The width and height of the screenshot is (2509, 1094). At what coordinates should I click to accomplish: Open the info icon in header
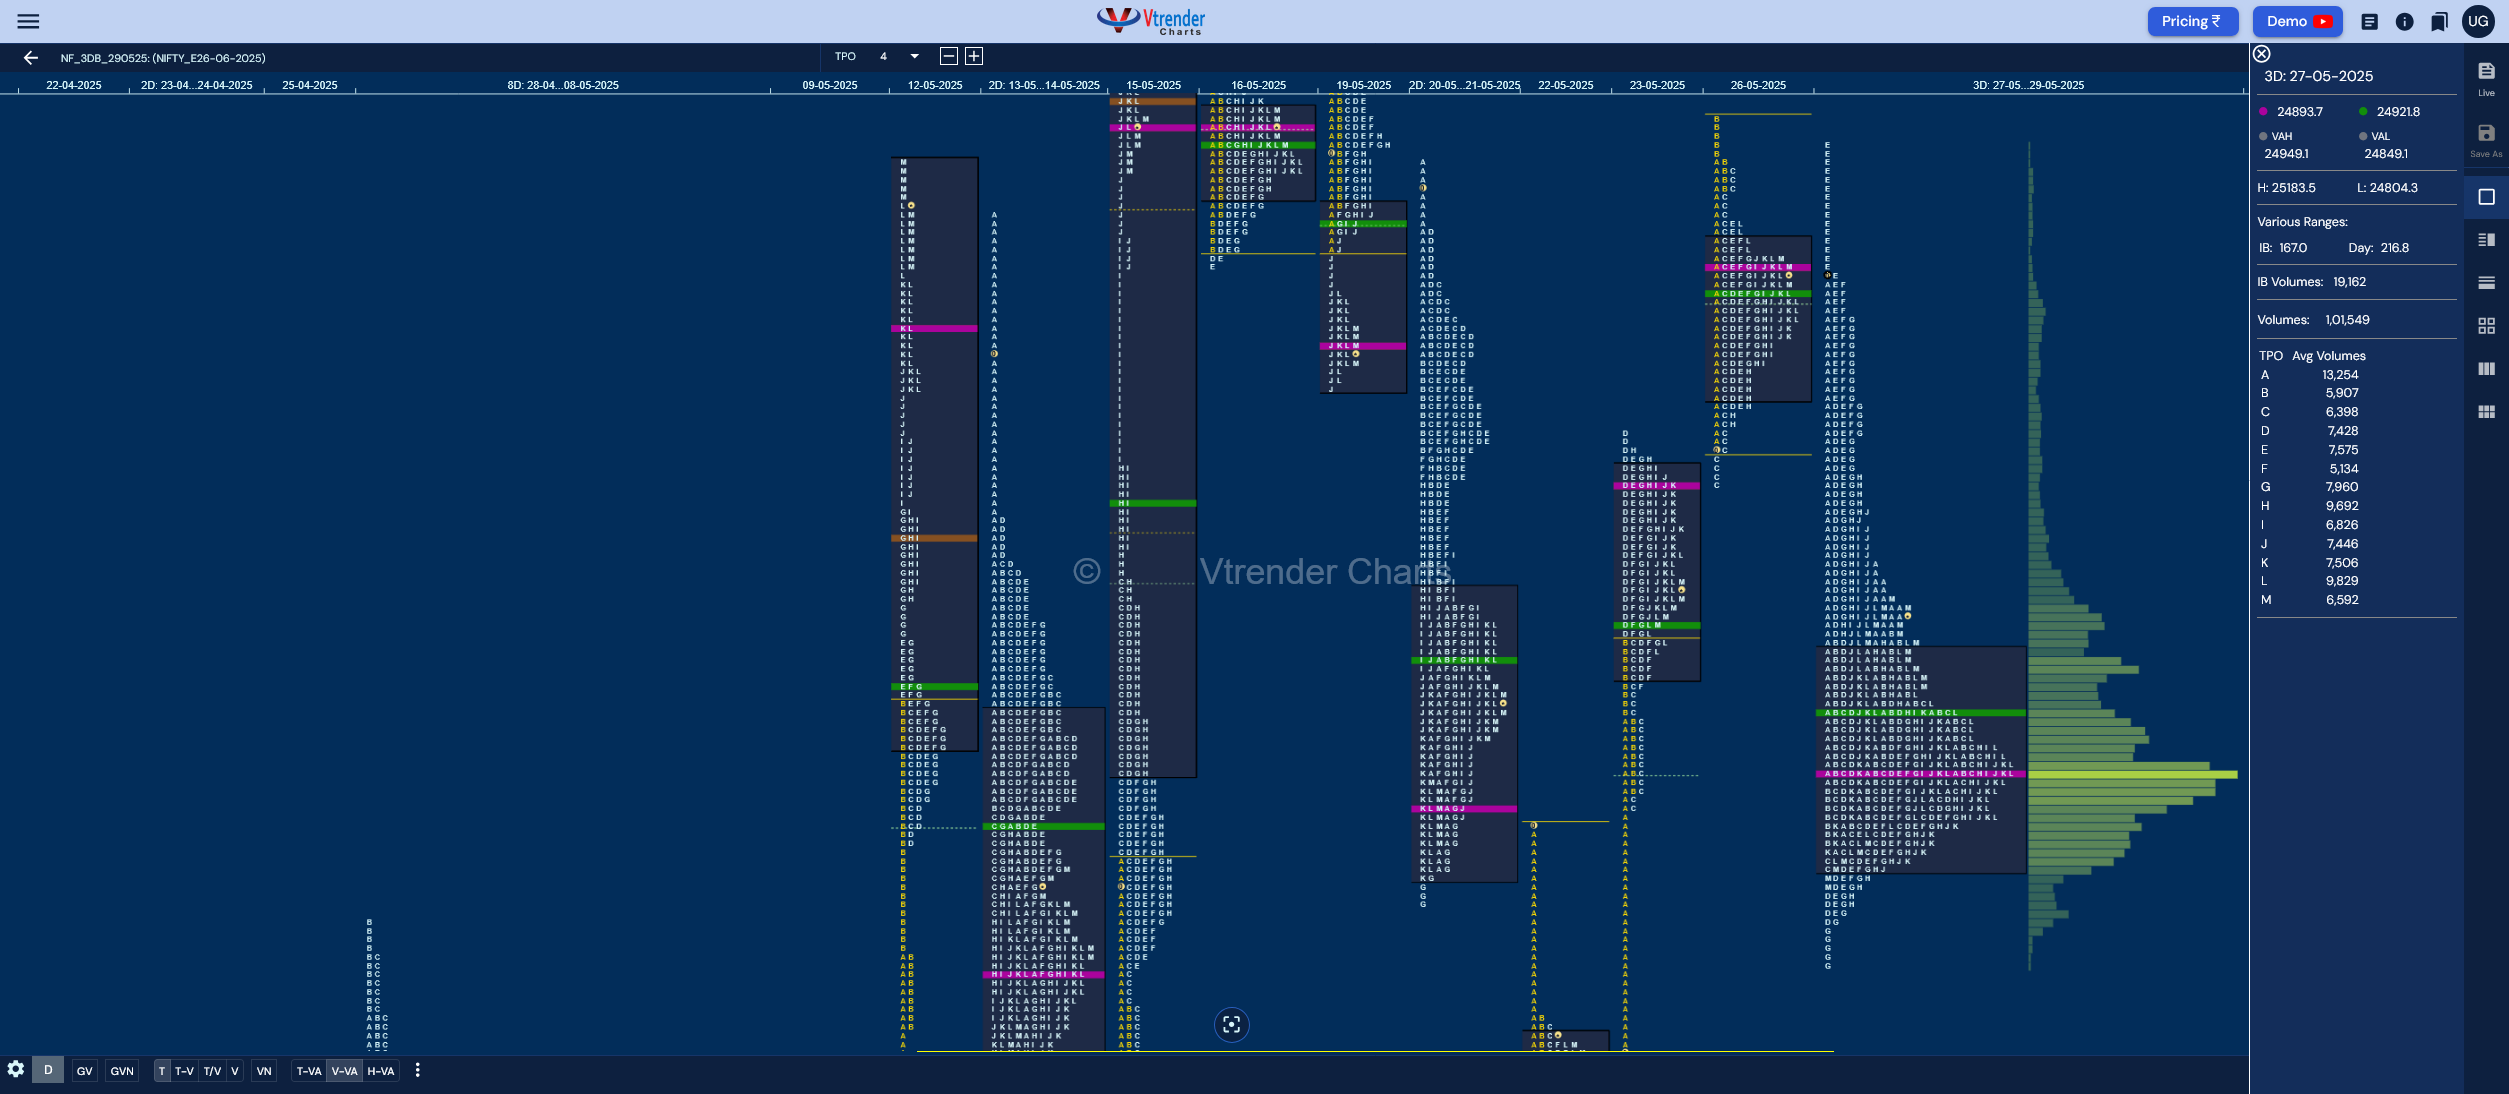[2404, 21]
